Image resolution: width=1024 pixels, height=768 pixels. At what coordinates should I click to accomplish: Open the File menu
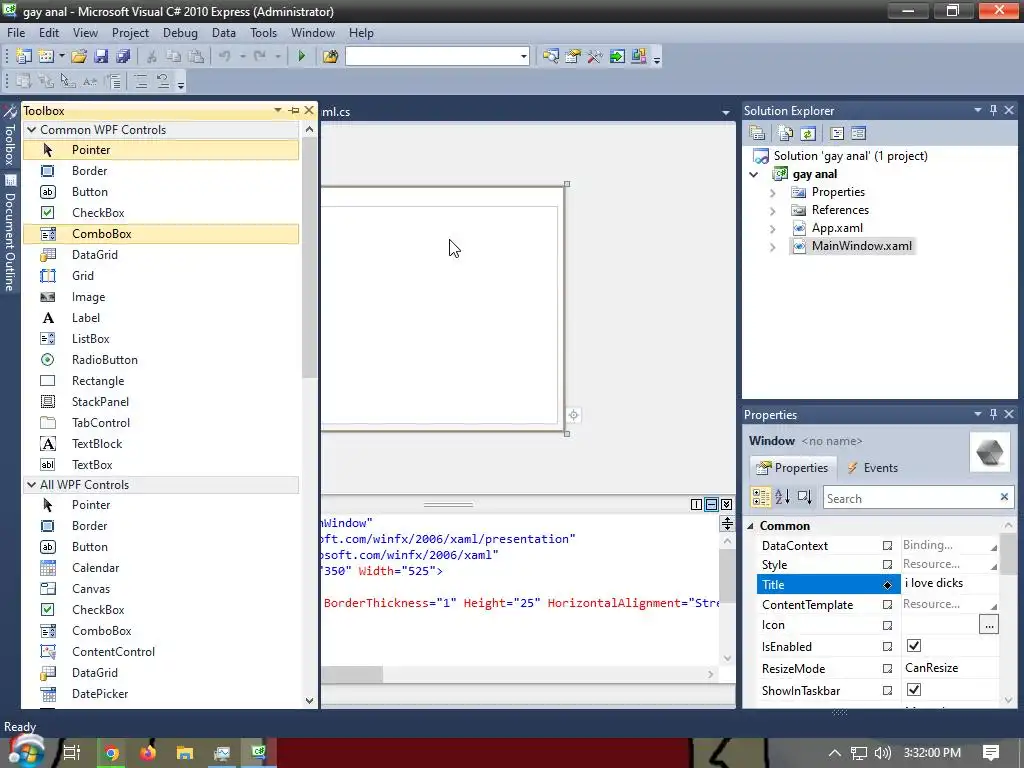pos(16,33)
